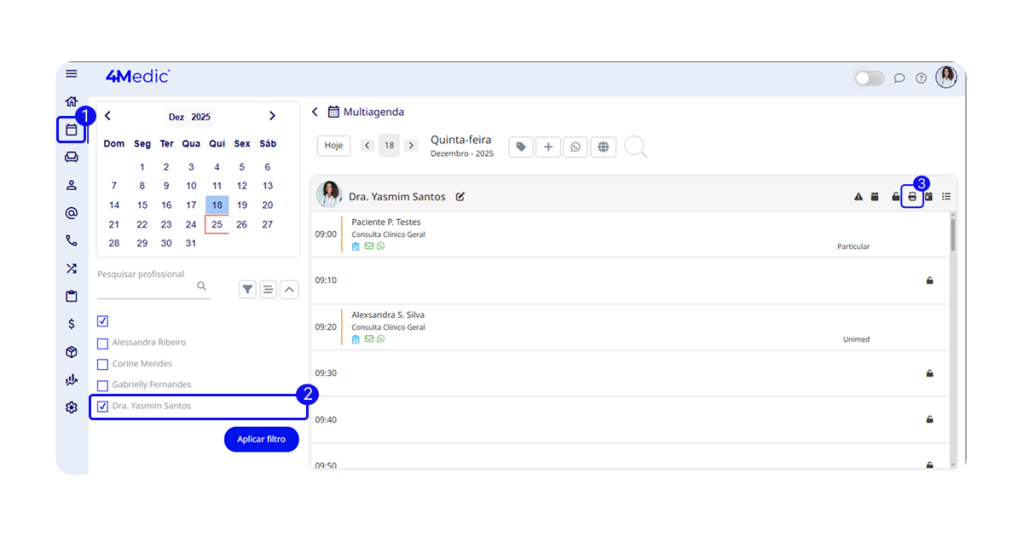This screenshot has width=1024, height=537.
Task: Collapse the professional filter with chevron up
Action: click(x=288, y=289)
